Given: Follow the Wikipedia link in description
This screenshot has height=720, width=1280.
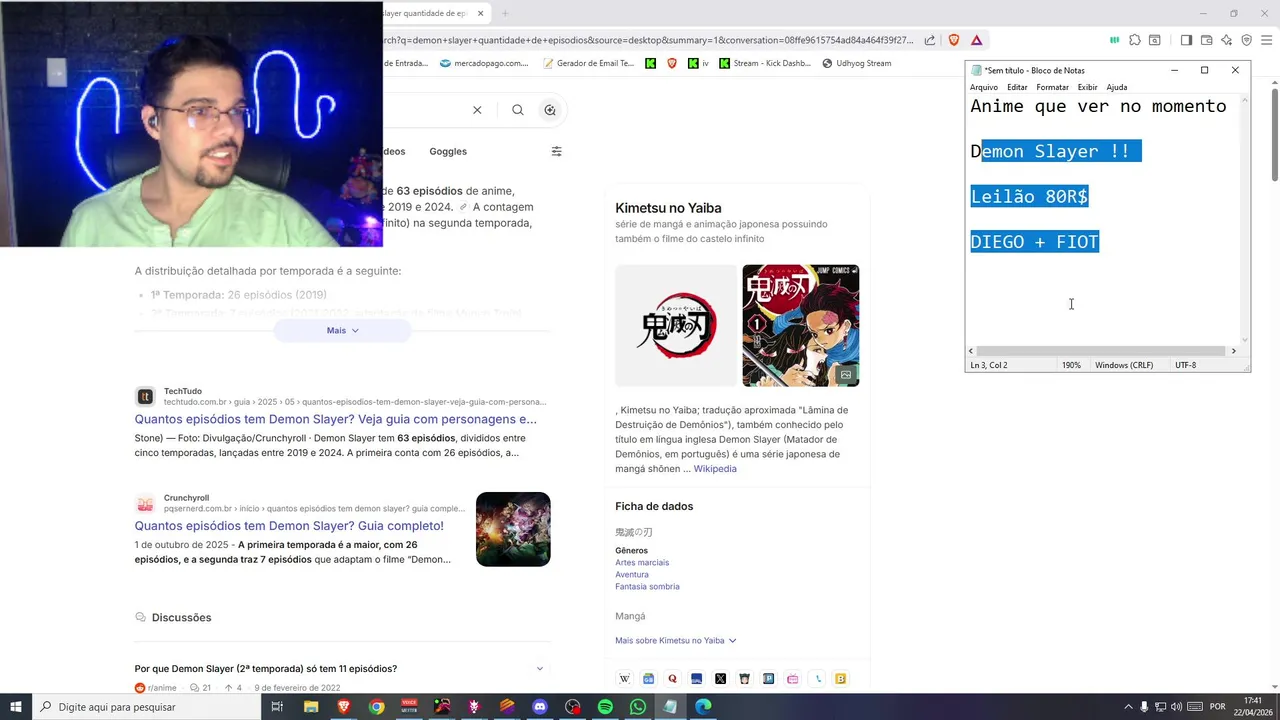Looking at the screenshot, I should pyautogui.click(x=715, y=468).
